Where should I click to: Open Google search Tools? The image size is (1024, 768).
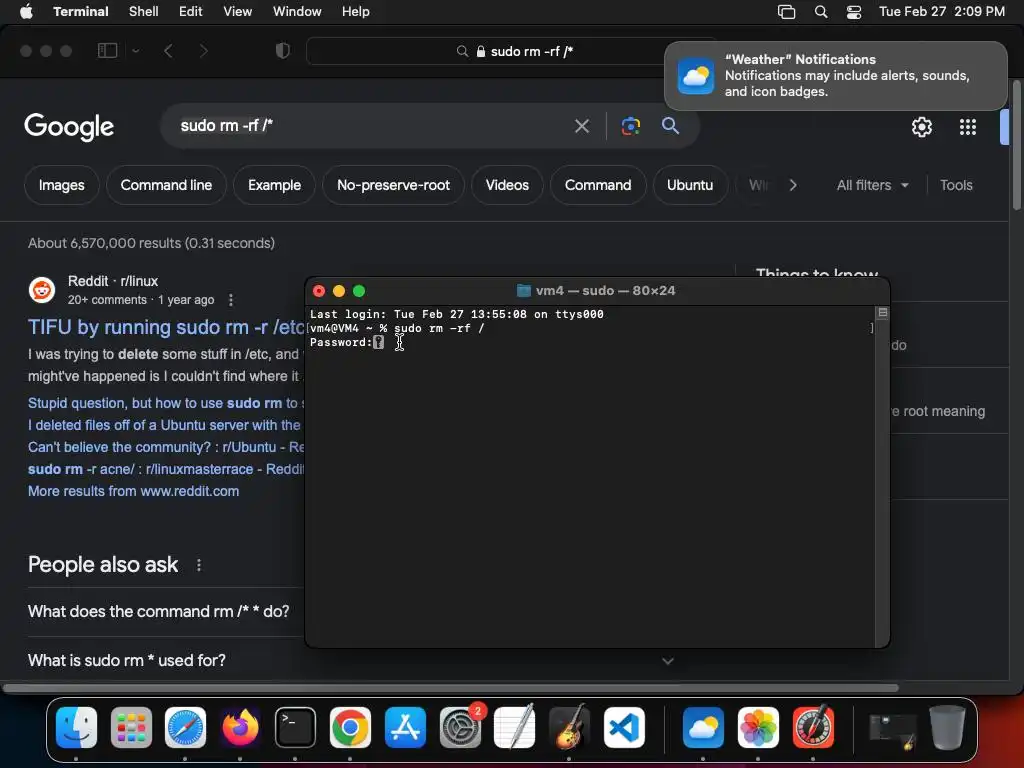coord(956,185)
